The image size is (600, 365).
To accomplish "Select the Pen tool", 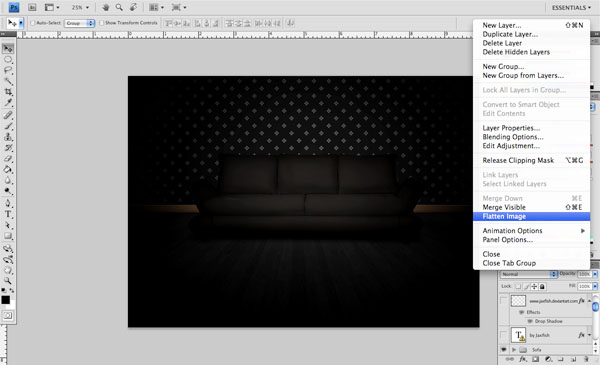I will click(8, 203).
